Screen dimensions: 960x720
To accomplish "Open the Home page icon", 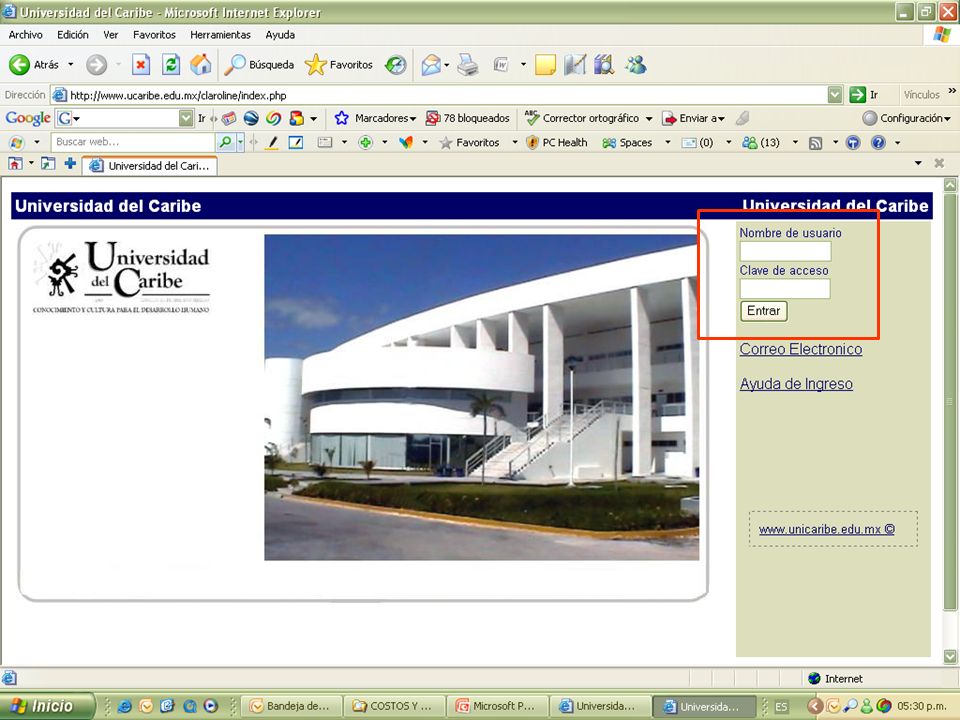I will (200, 64).
